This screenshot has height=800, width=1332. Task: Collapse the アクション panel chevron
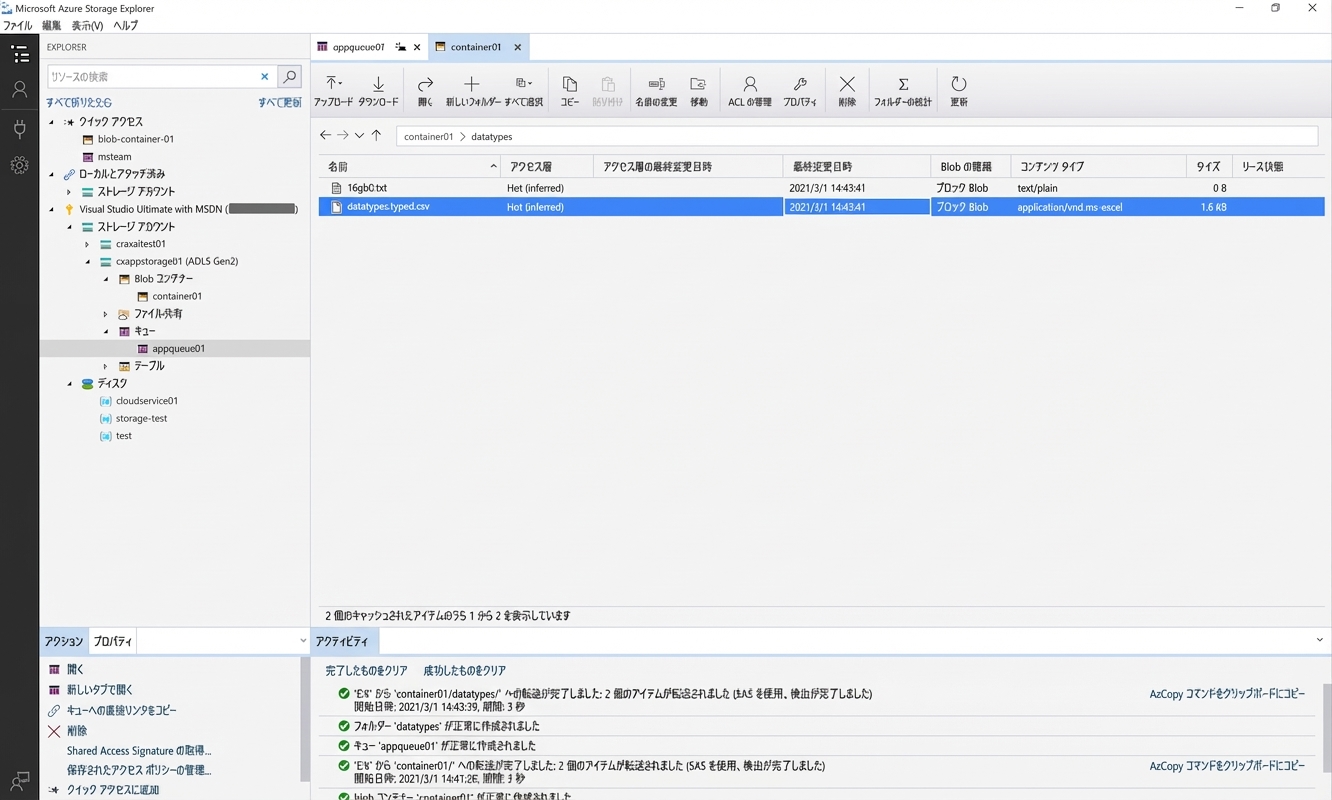[x=303, y=641]
